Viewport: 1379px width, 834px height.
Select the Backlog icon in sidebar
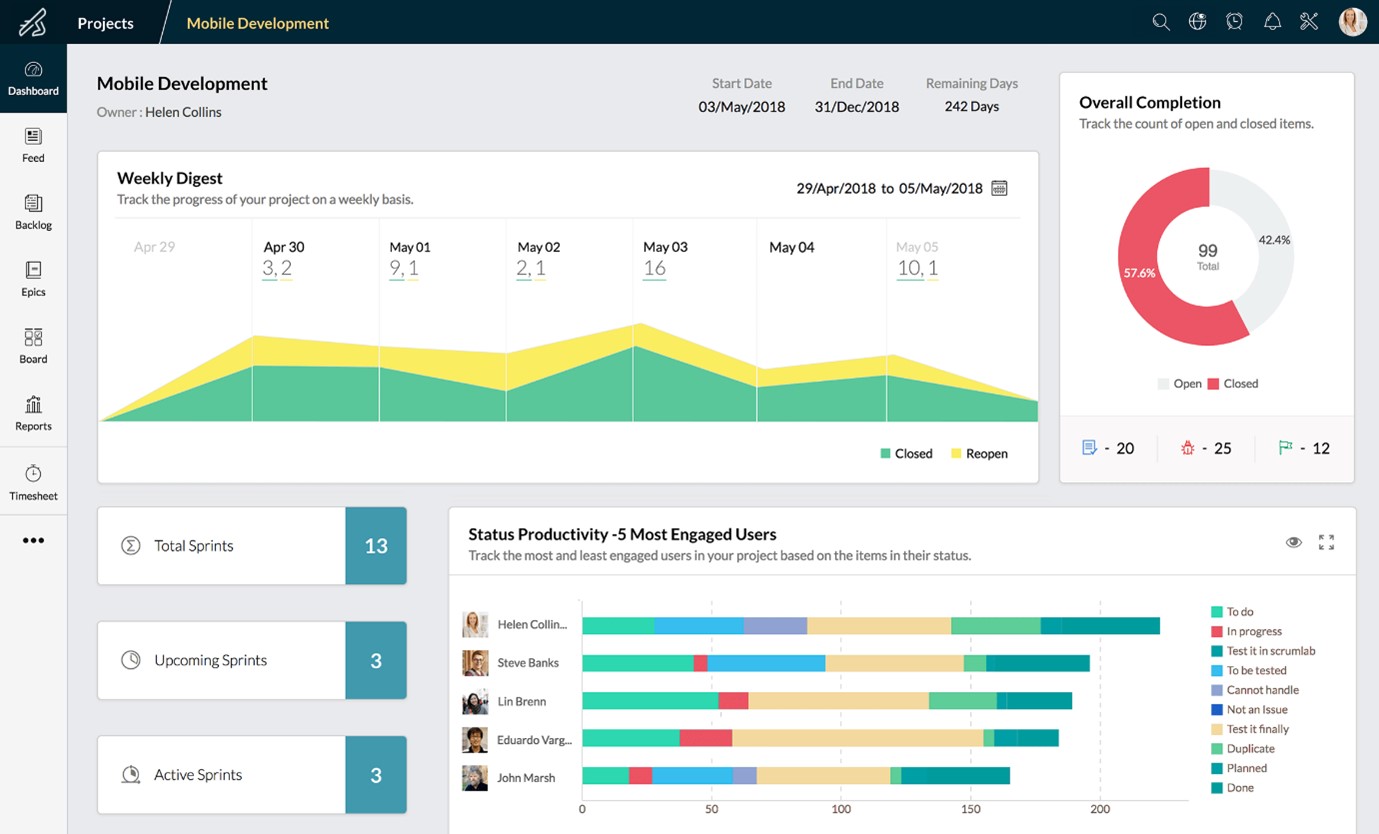click(x=33, y=207)
